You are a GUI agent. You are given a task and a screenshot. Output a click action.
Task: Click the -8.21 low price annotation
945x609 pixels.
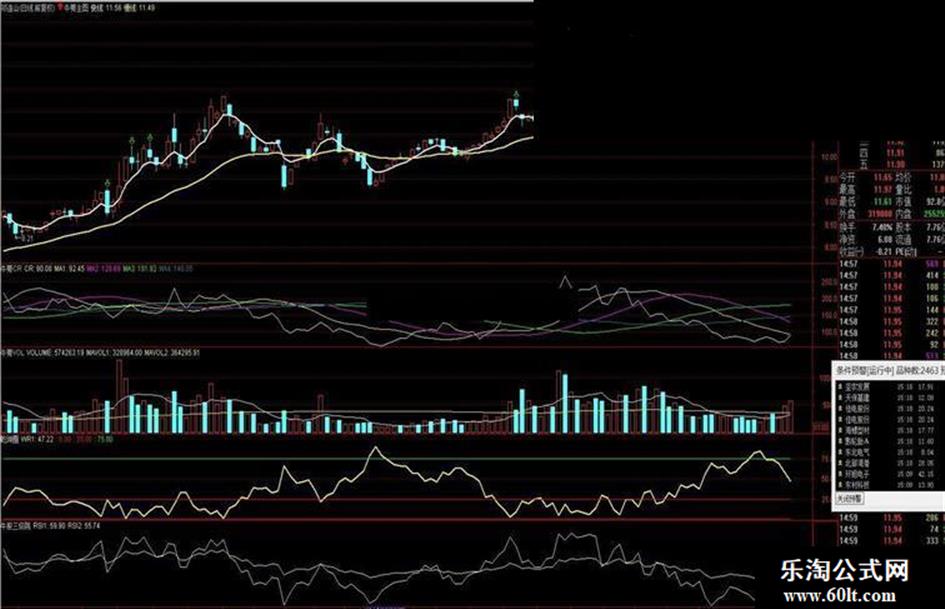[x=24, y=239]
